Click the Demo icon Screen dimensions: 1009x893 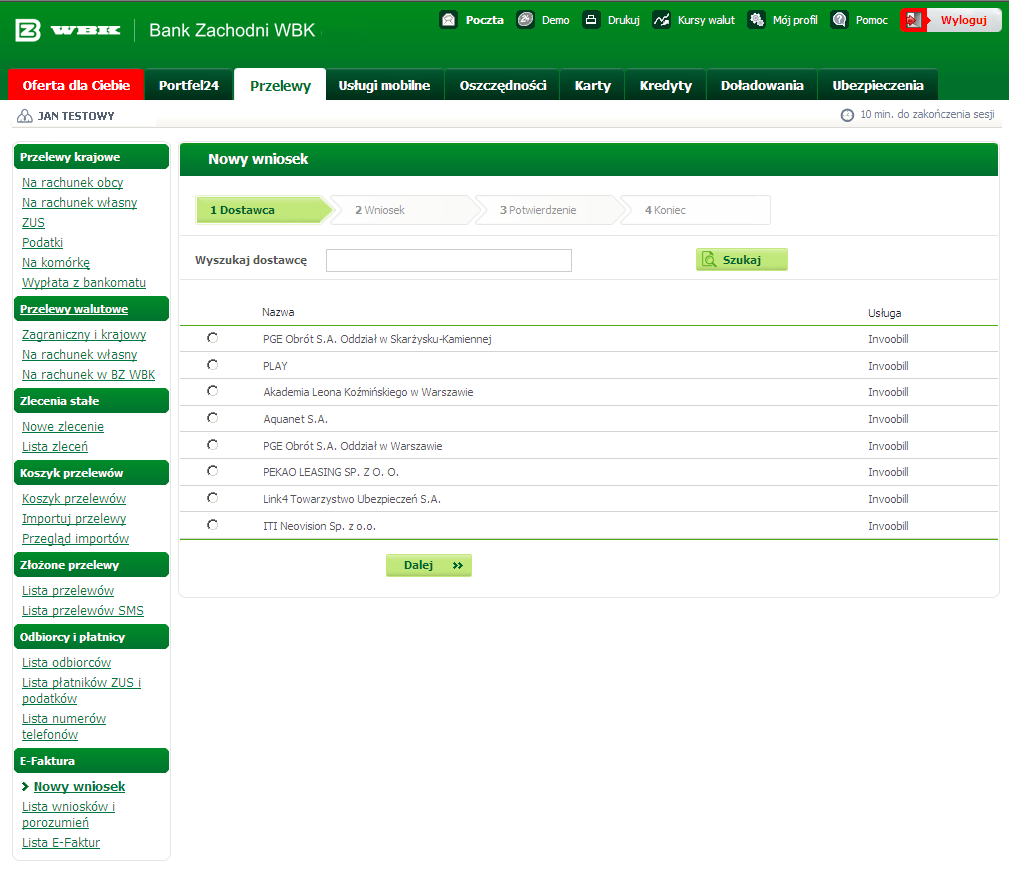pos(525,20)
